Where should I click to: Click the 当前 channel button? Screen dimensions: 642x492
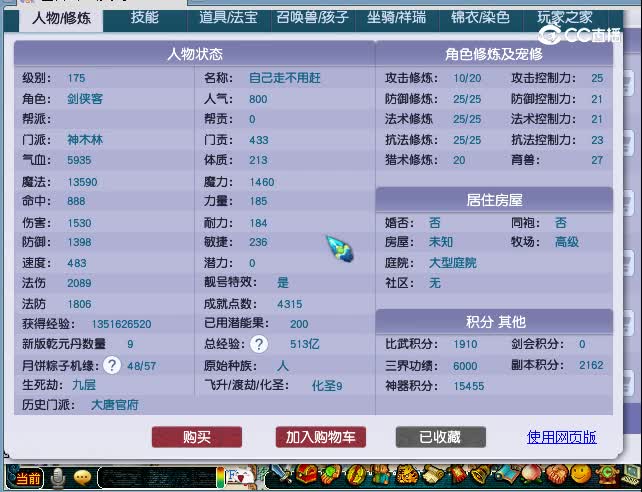28,477
